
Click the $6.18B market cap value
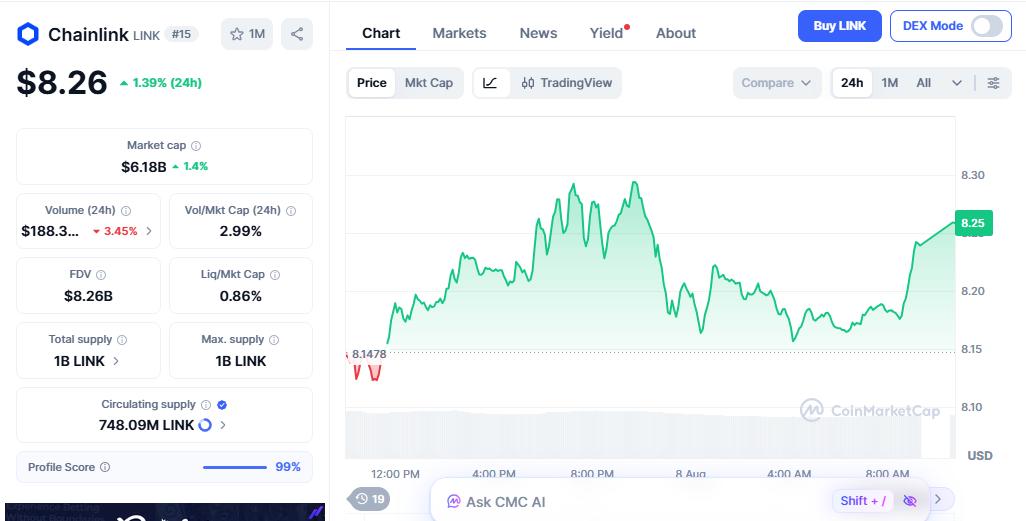point(143,167)
